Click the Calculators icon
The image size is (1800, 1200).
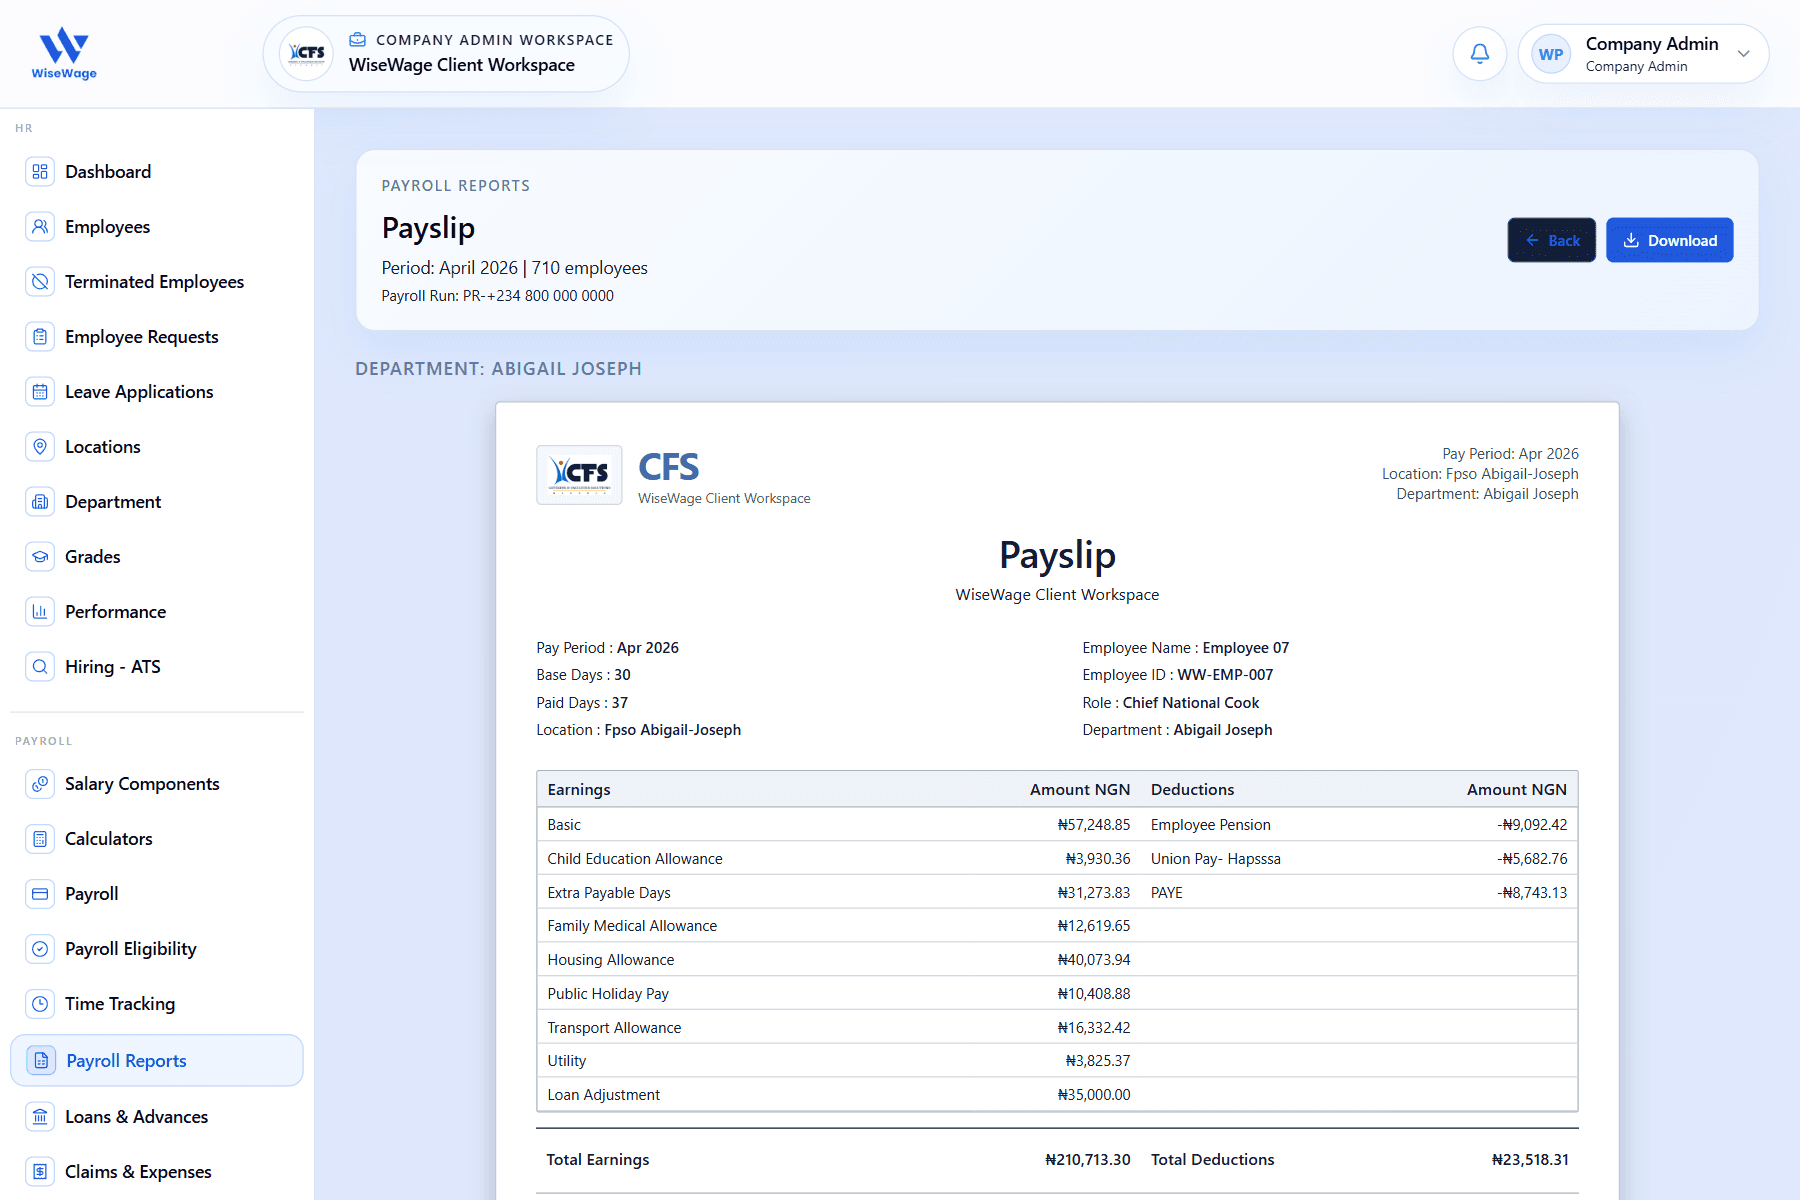[x=40, y=839]
